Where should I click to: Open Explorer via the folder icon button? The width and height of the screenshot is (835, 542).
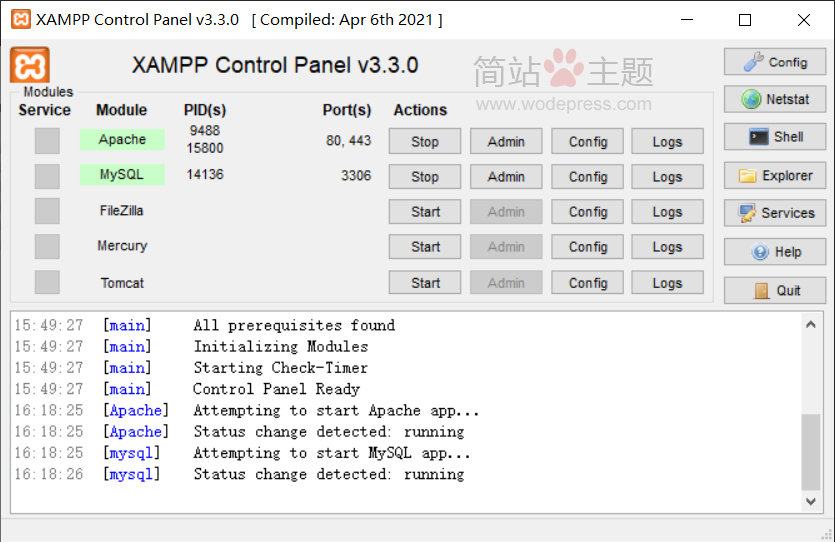pos(775,176)
